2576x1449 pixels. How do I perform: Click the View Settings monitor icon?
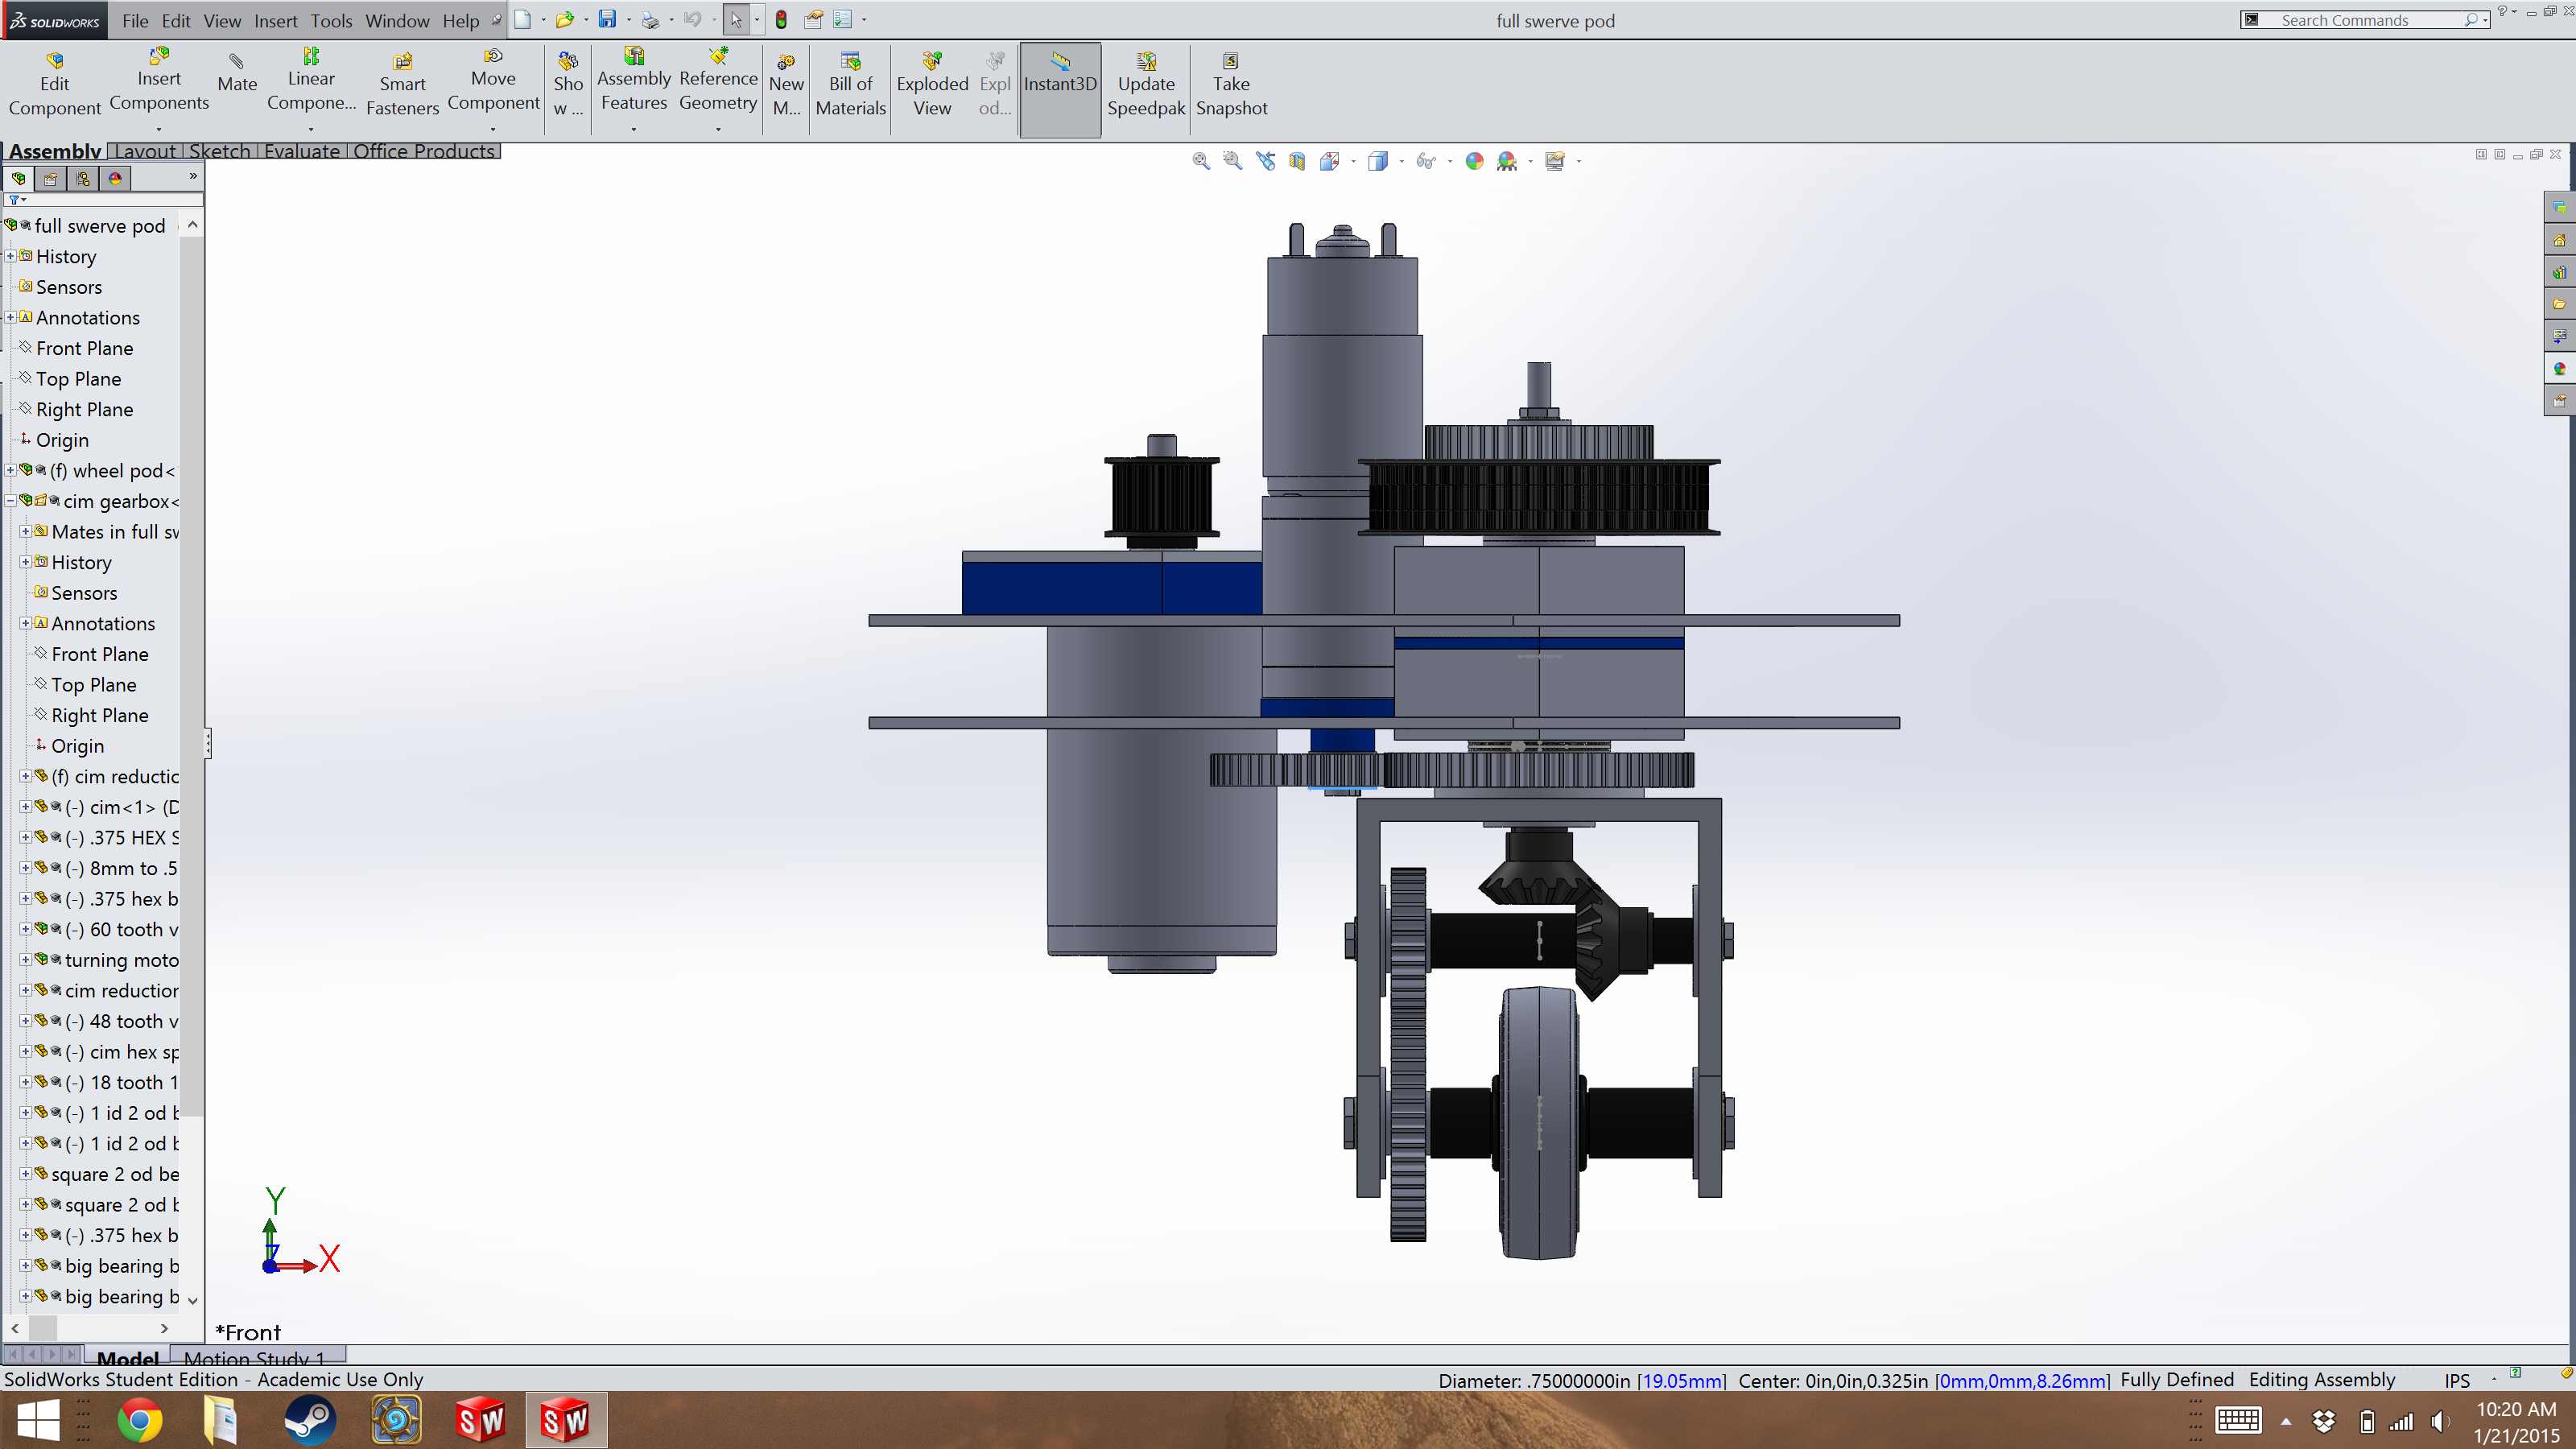pyautogui.click(x=1554, y=161)
